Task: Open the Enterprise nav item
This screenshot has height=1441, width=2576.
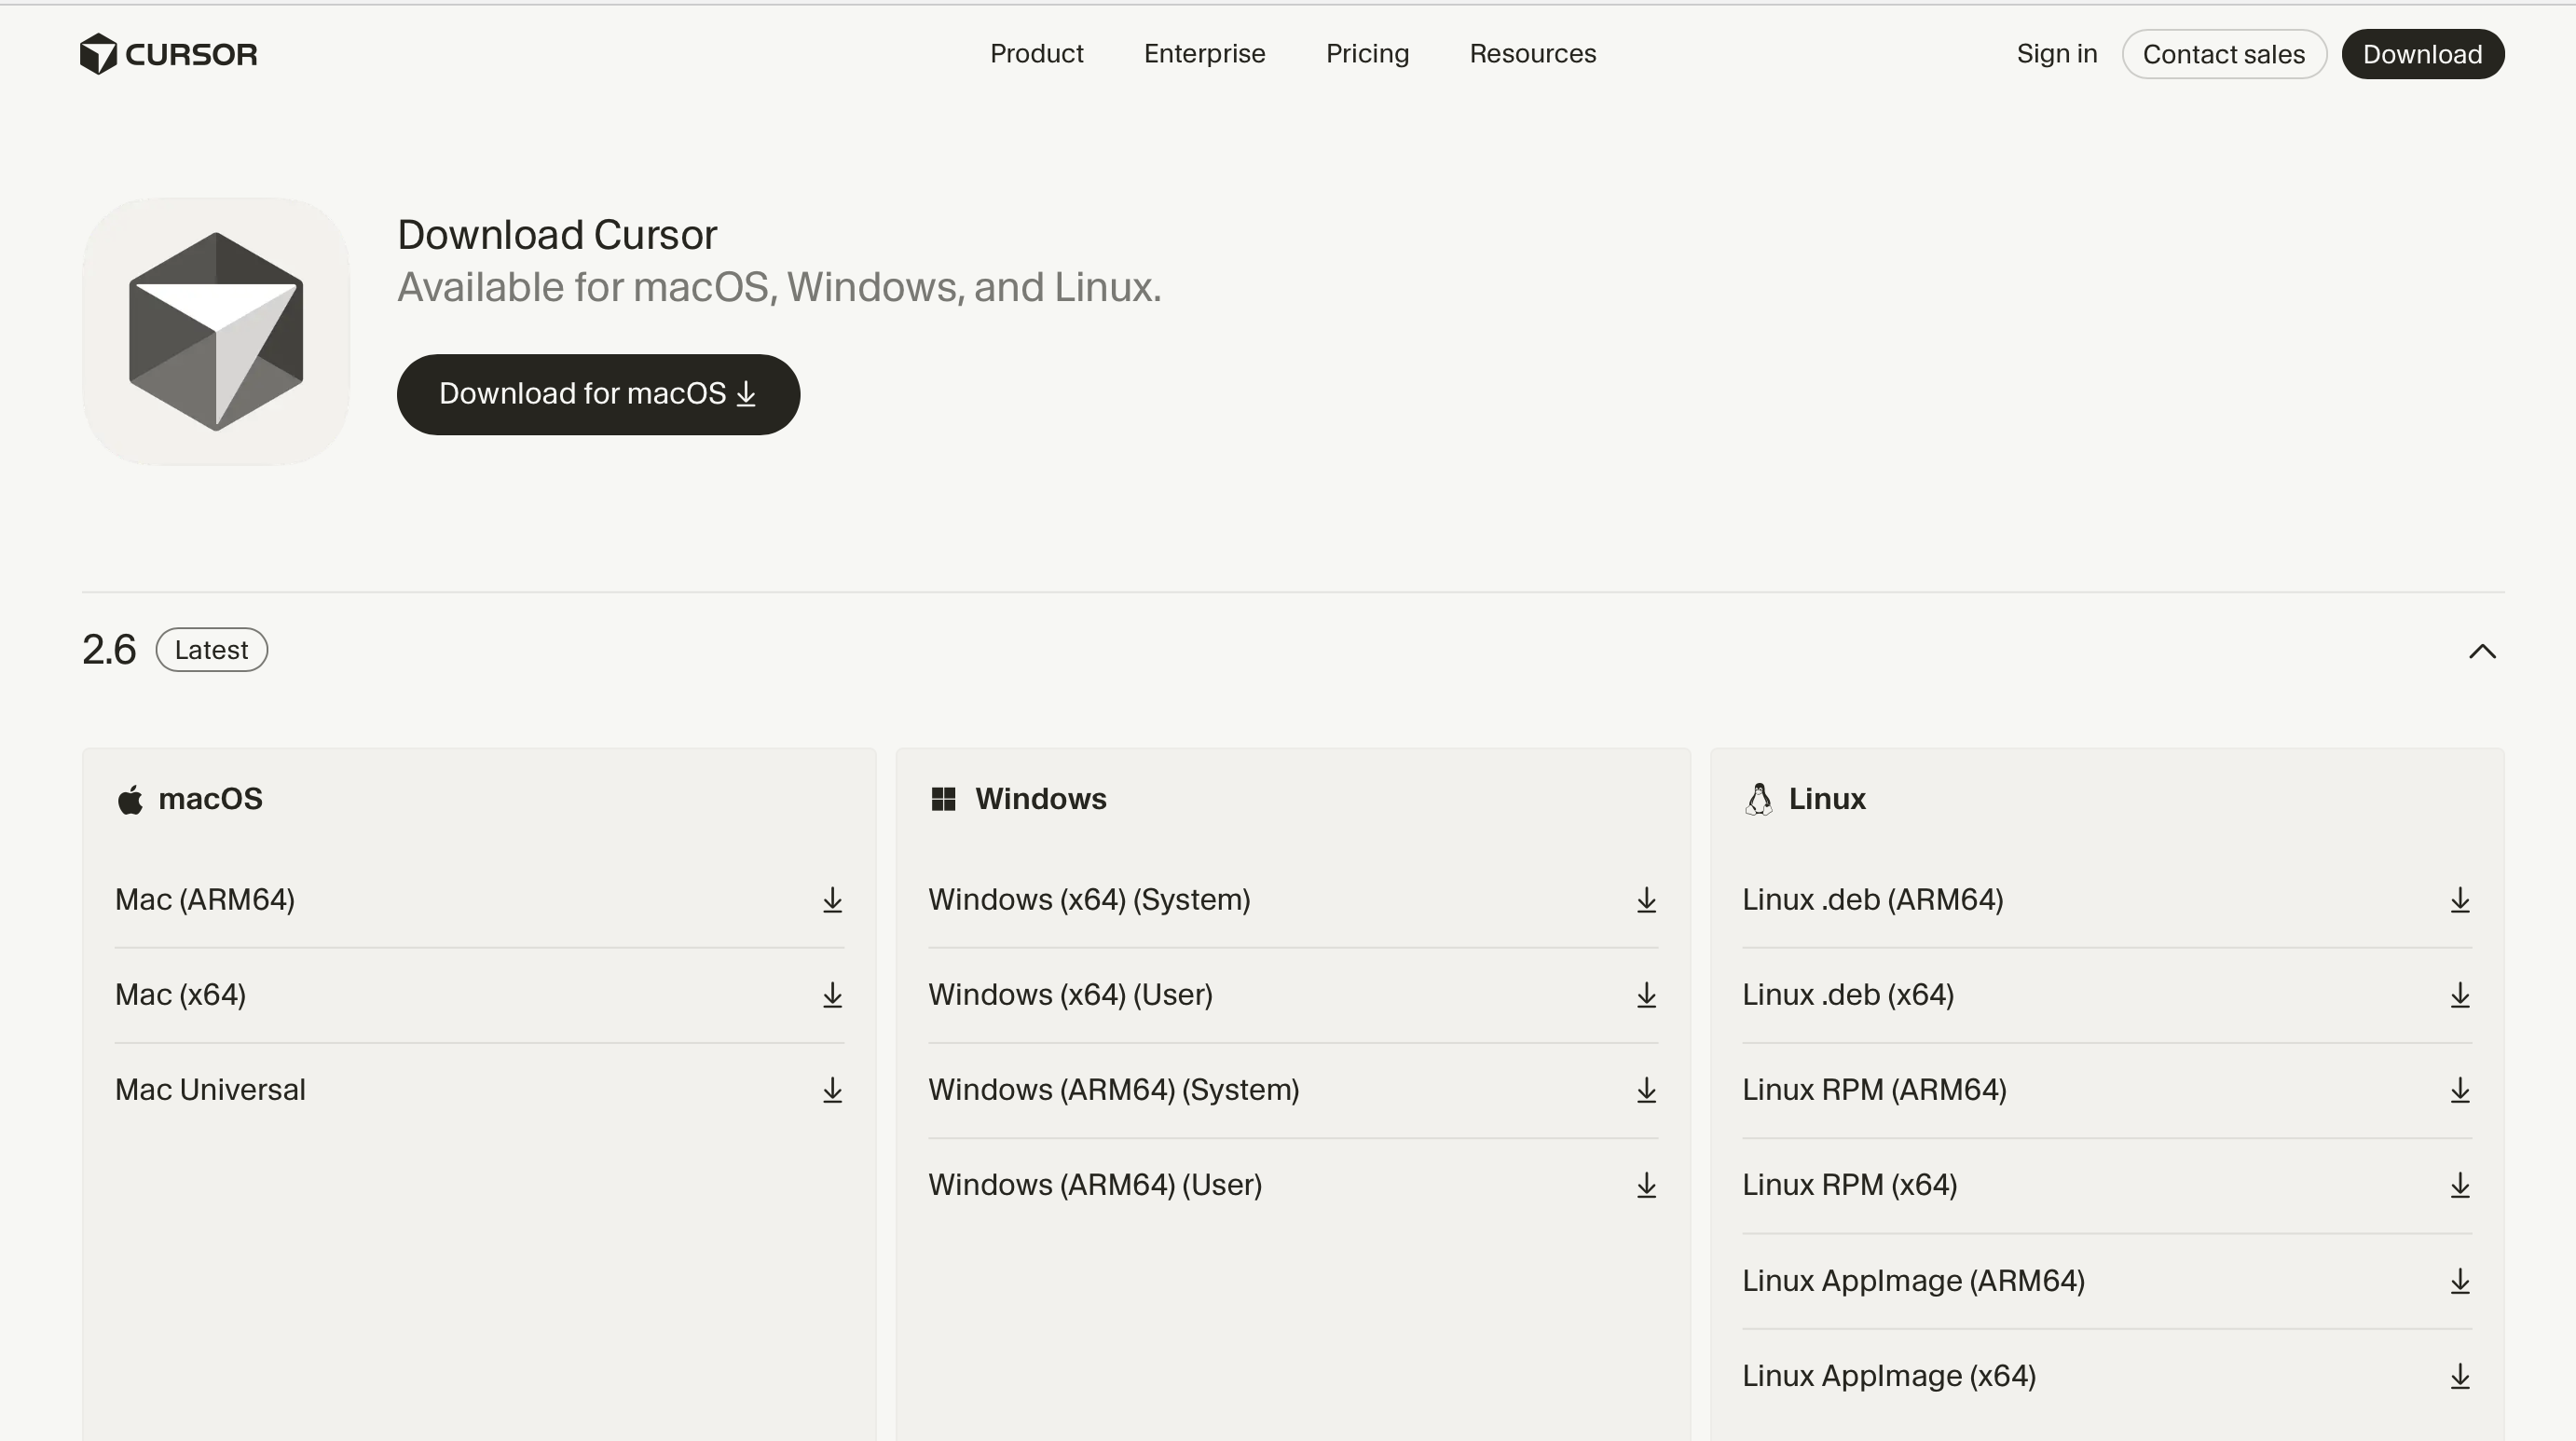Action: point(1204,54)
